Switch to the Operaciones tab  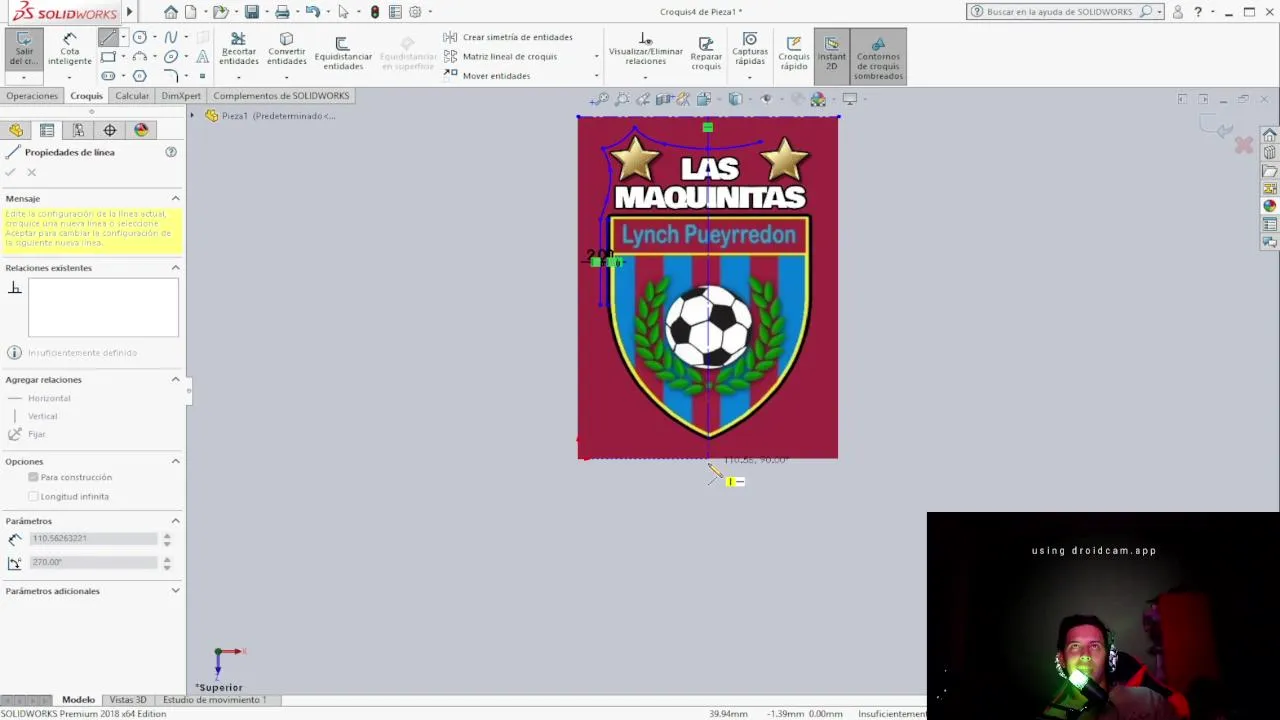point(32,96)
